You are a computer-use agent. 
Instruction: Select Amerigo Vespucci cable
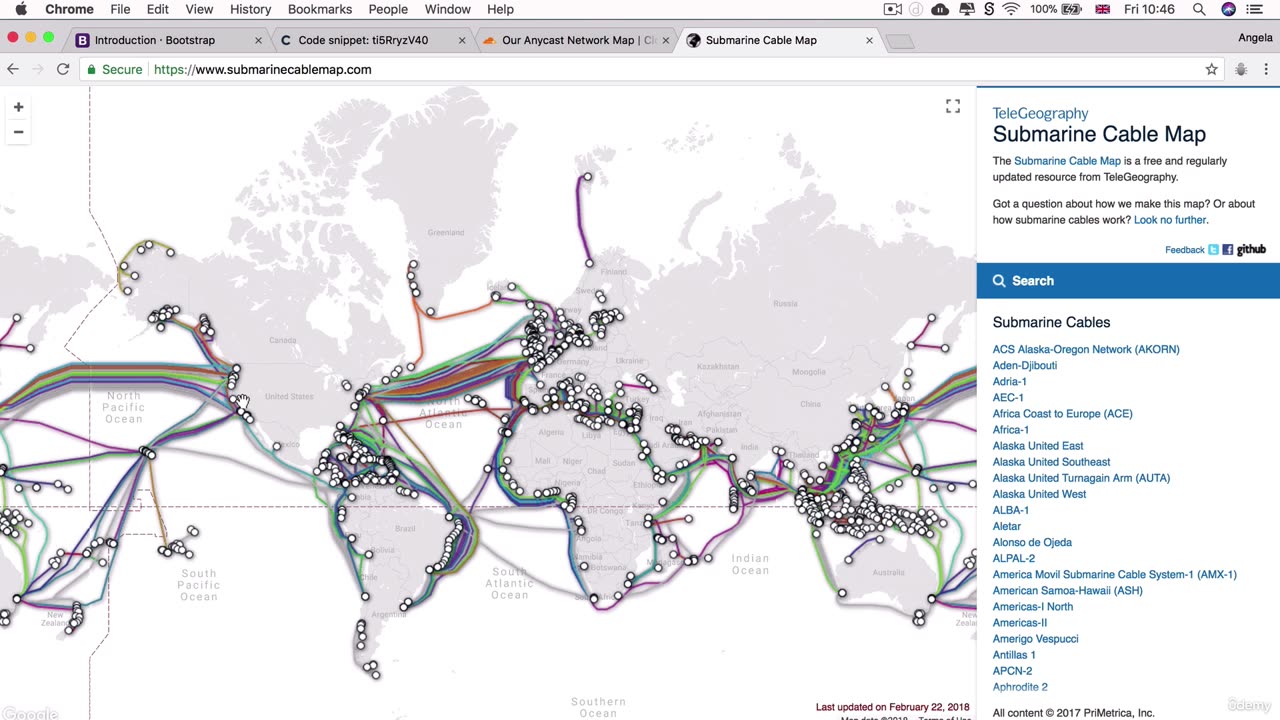click(1036, 638)
